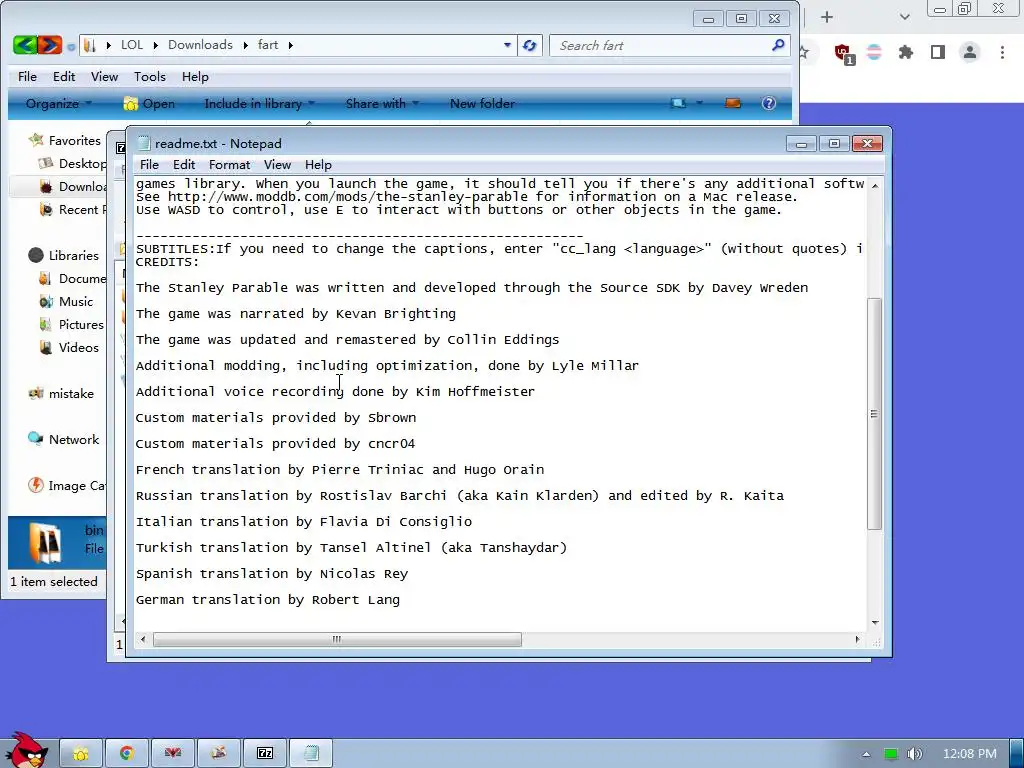Click the Refresh icon beside address bar
This screenshot has width=1024, height=768.
coord(530,45)
